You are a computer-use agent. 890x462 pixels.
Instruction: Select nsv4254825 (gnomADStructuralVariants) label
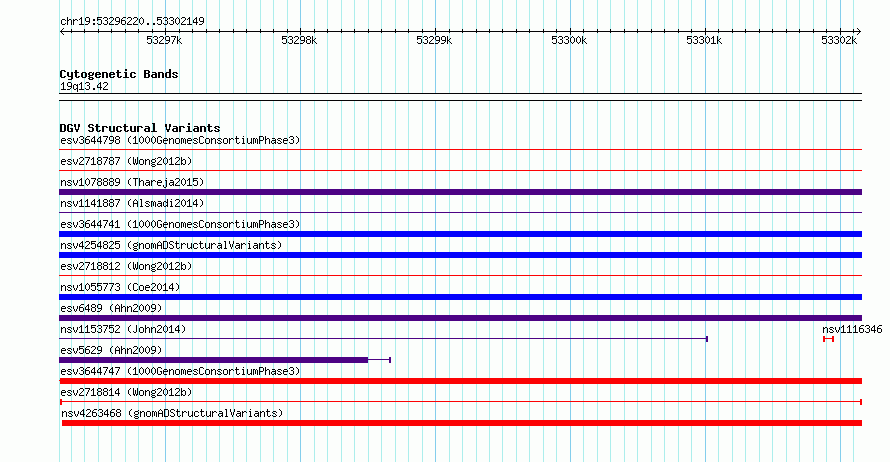pos(171,245)
